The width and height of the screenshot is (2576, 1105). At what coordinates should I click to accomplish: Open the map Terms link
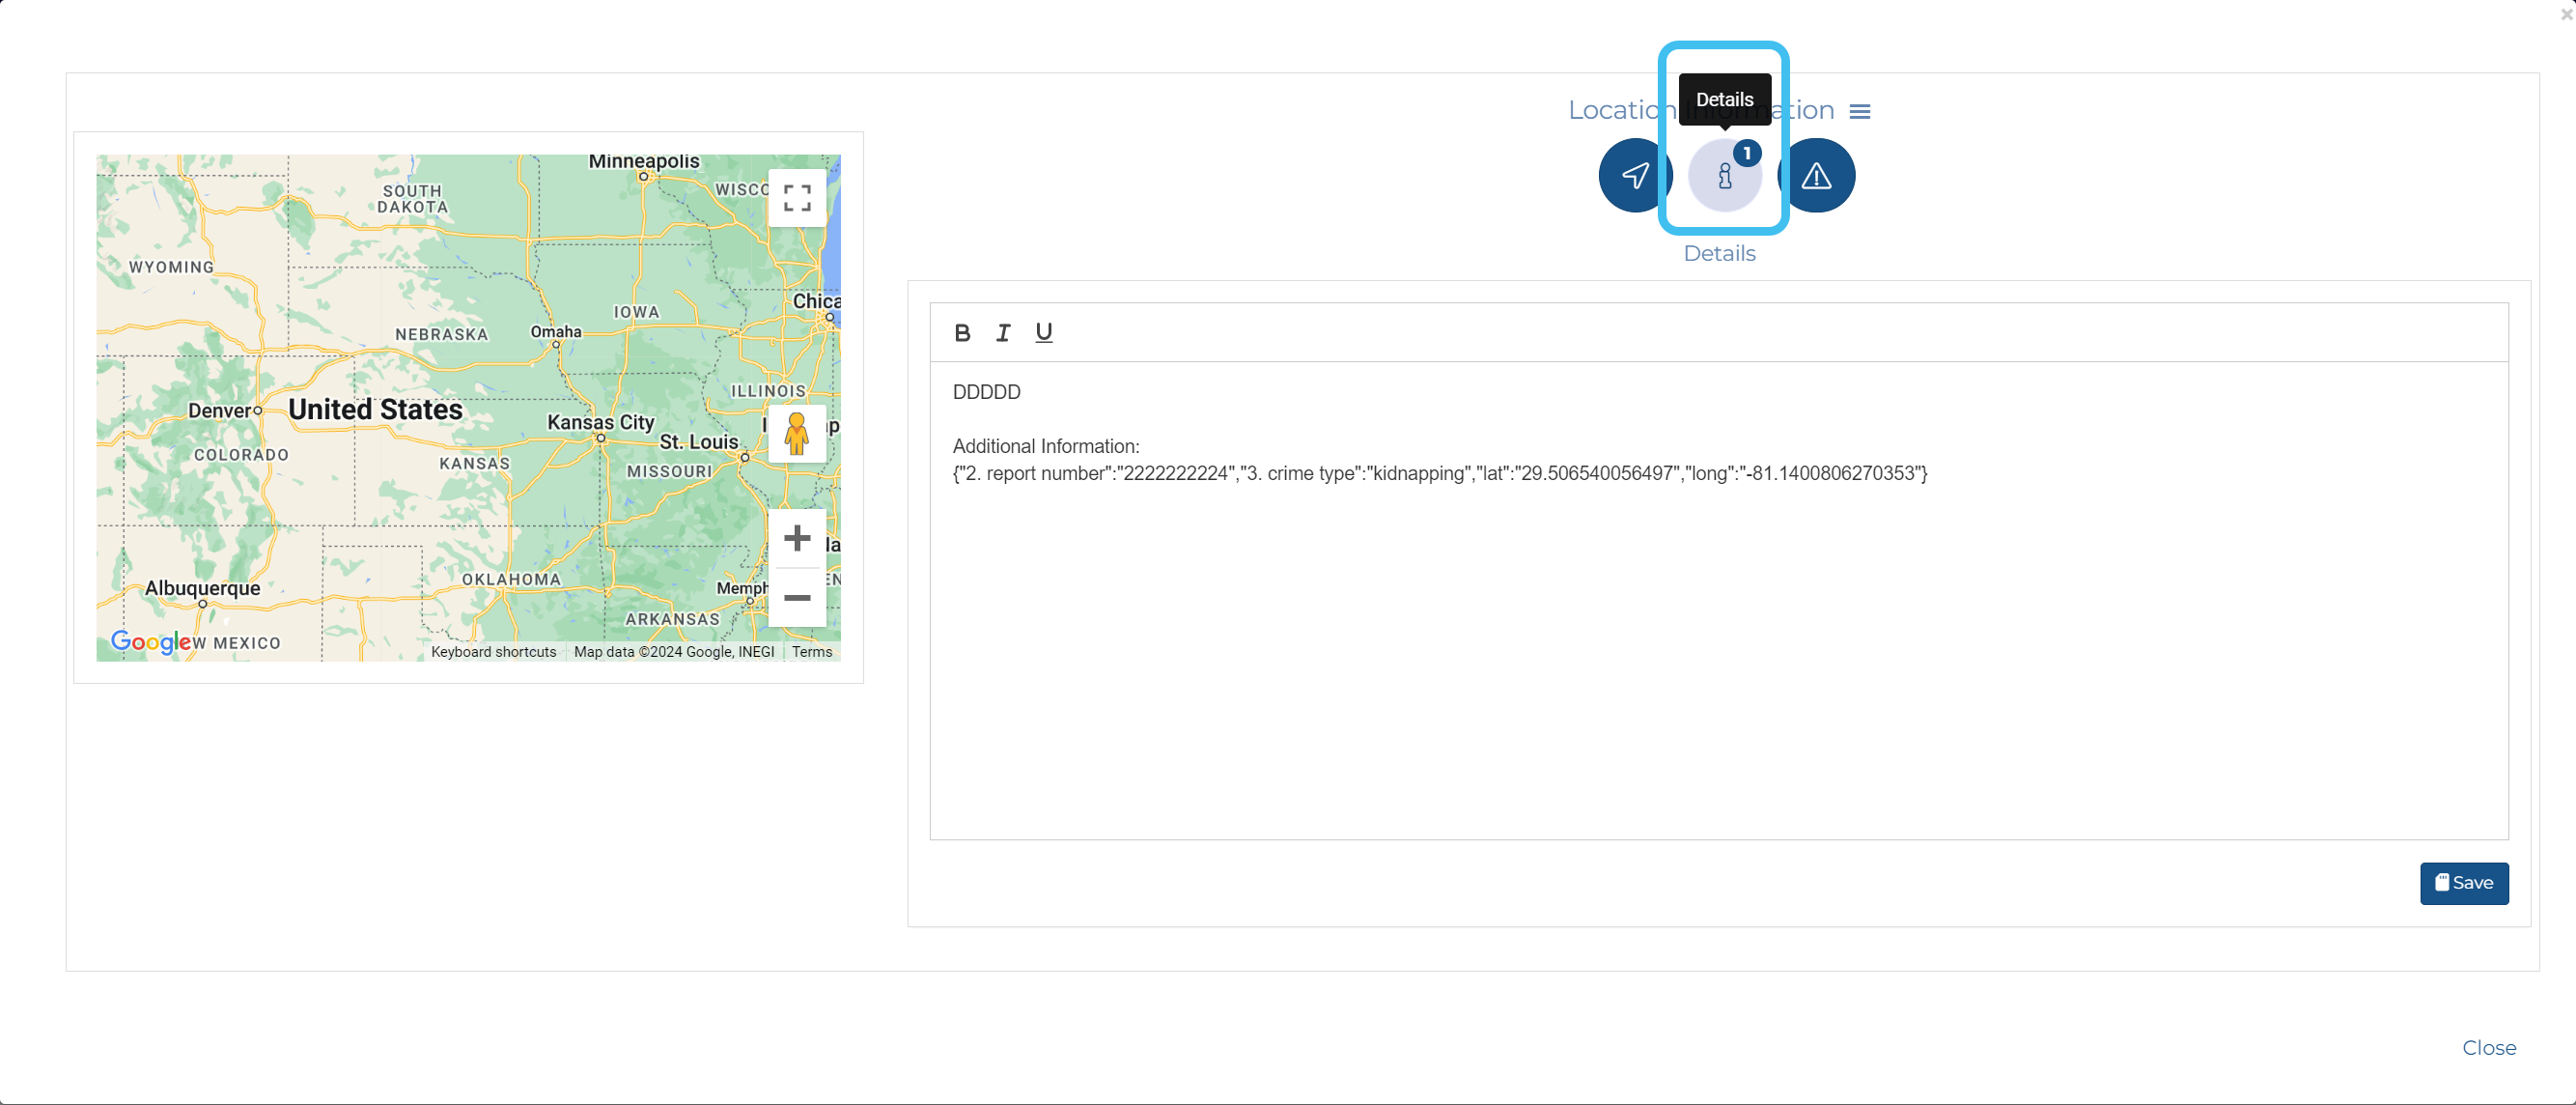(x=811, y=652)
